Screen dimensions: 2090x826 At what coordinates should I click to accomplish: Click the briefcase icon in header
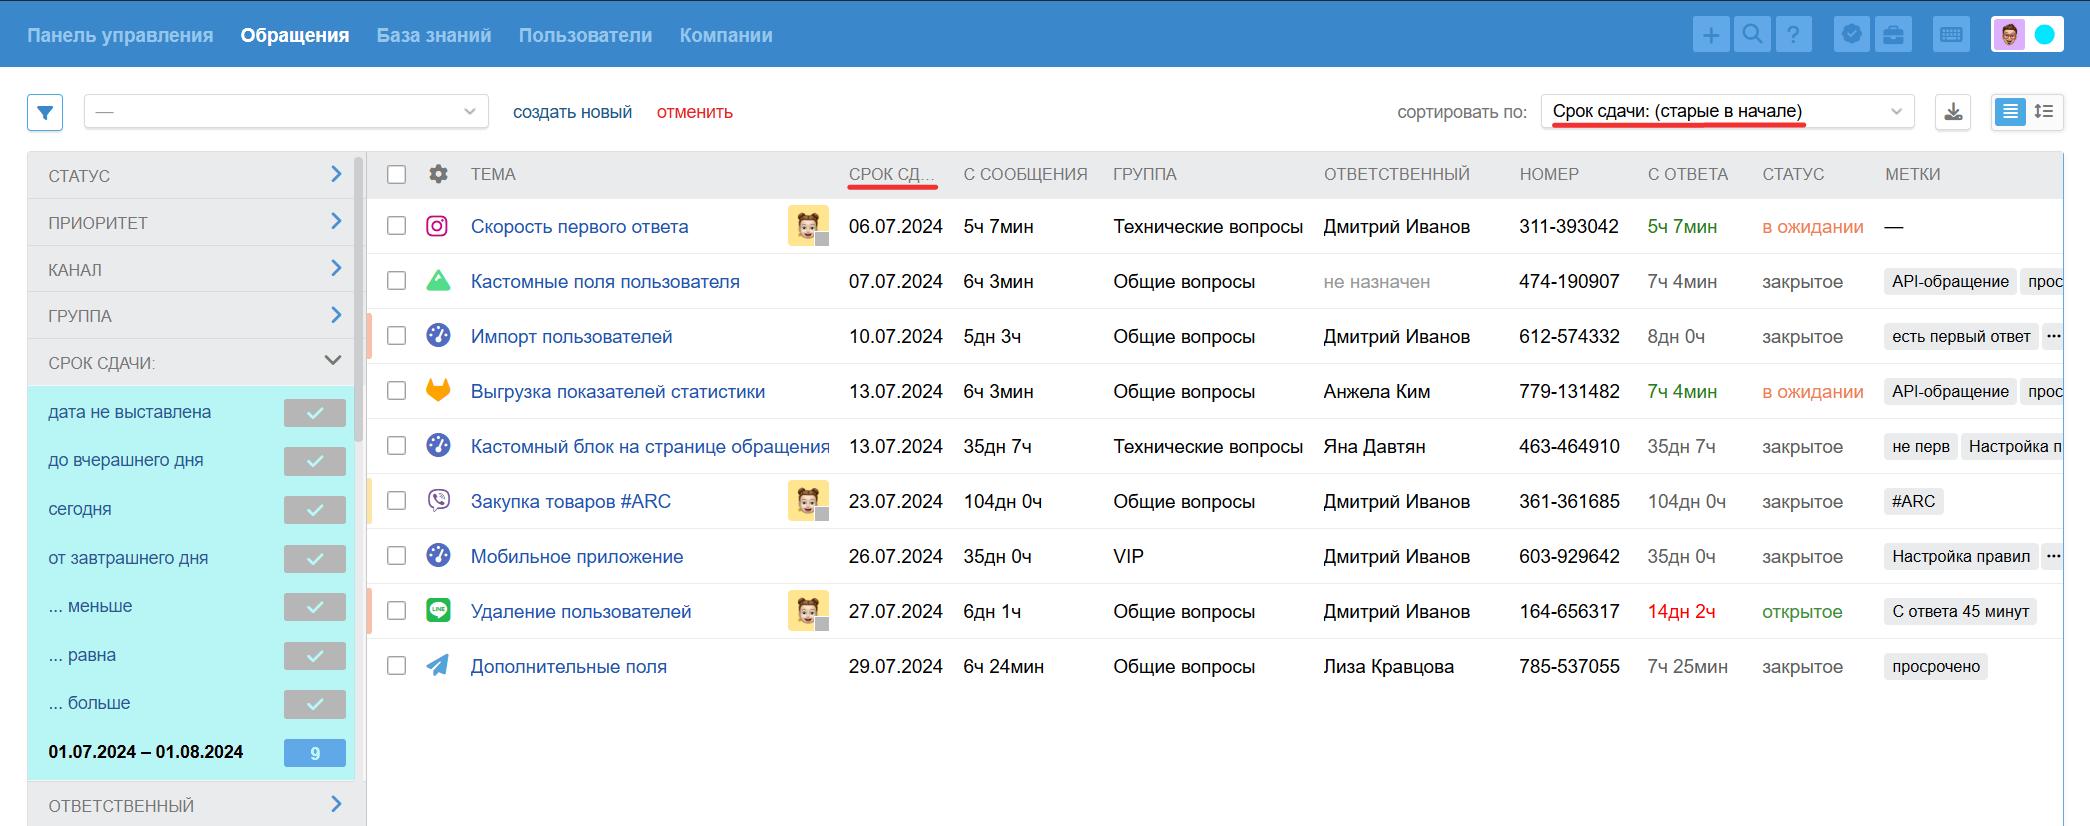click(x=1893, y=35)
